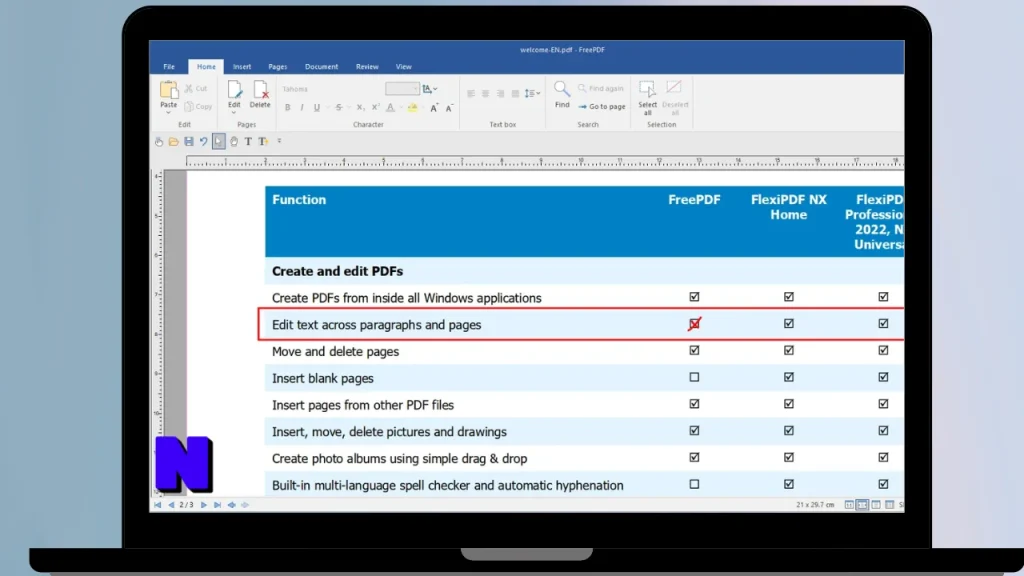Open the Customize quick access toolbar arrow

tap(280, 141)
